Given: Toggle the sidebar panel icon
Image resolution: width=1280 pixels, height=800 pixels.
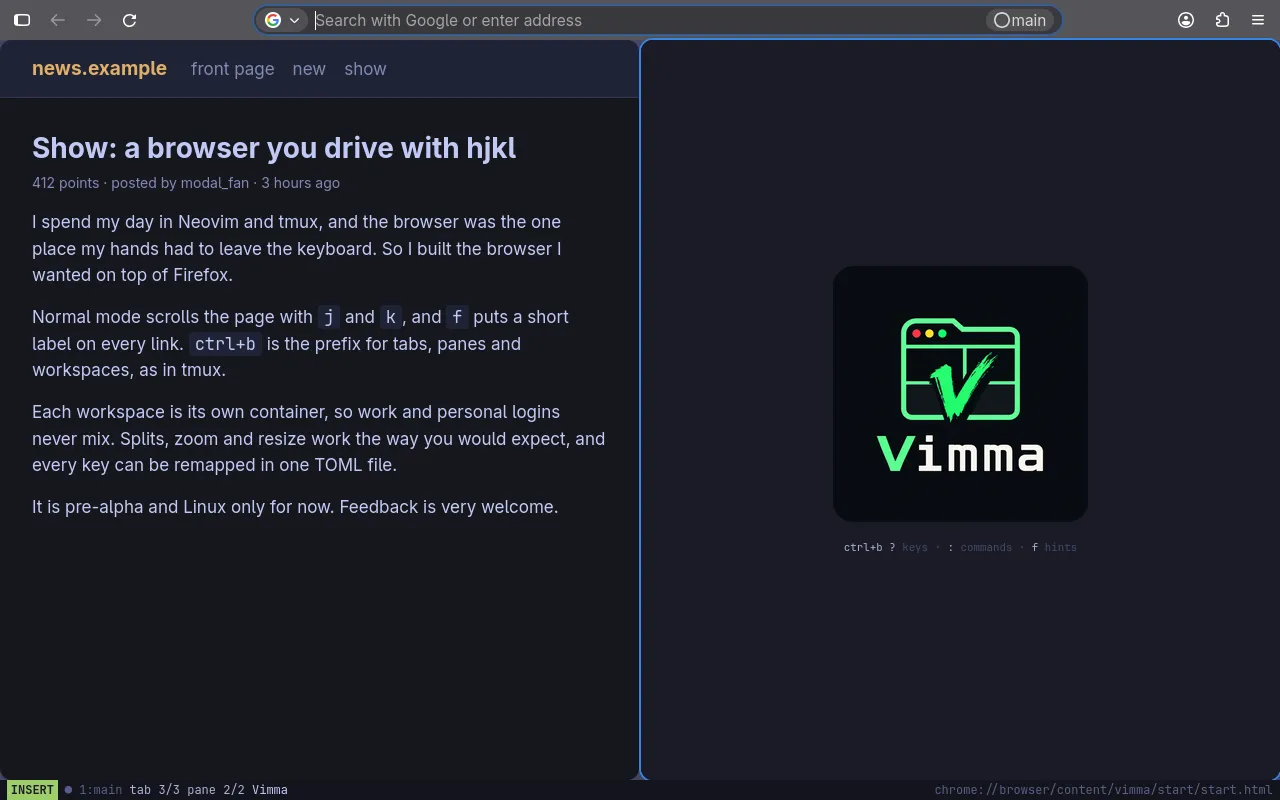Looking at the screenshot, I should [22, 20].
